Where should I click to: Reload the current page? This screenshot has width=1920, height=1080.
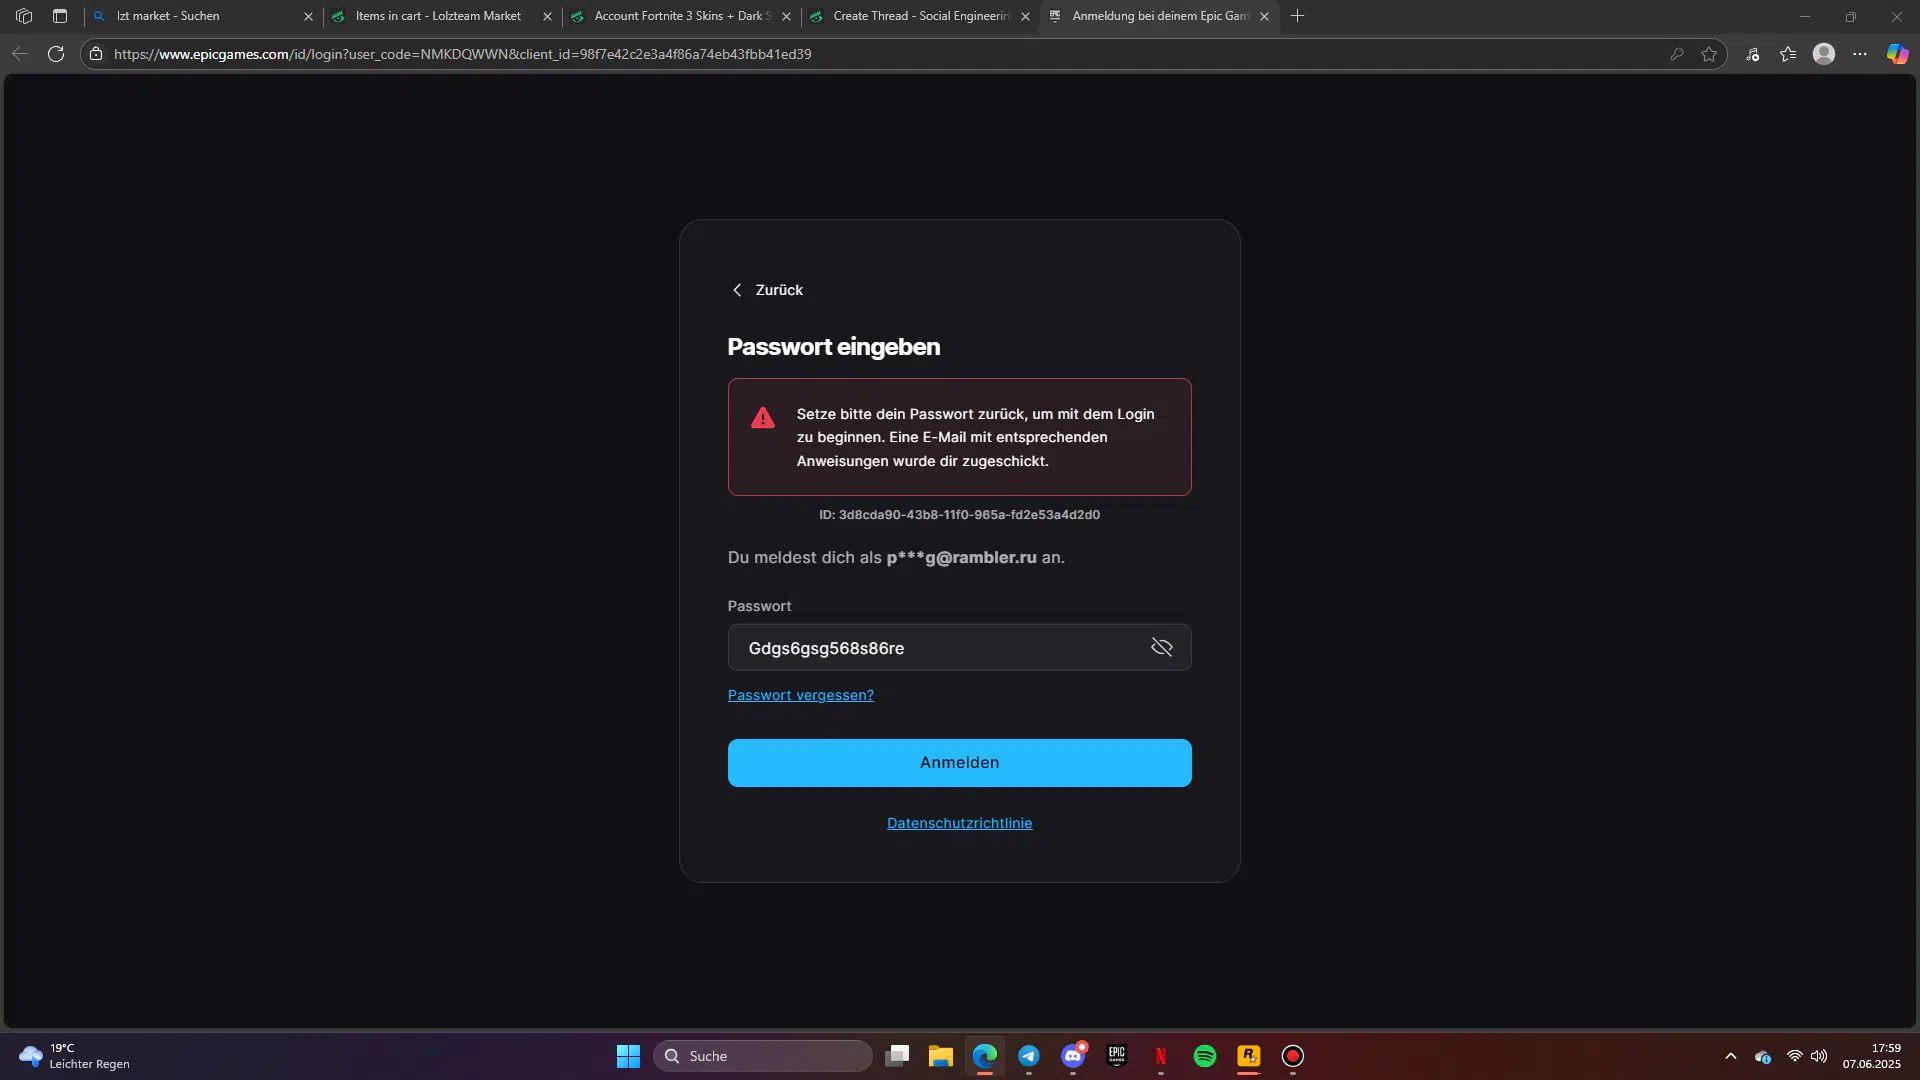point(56,54)
